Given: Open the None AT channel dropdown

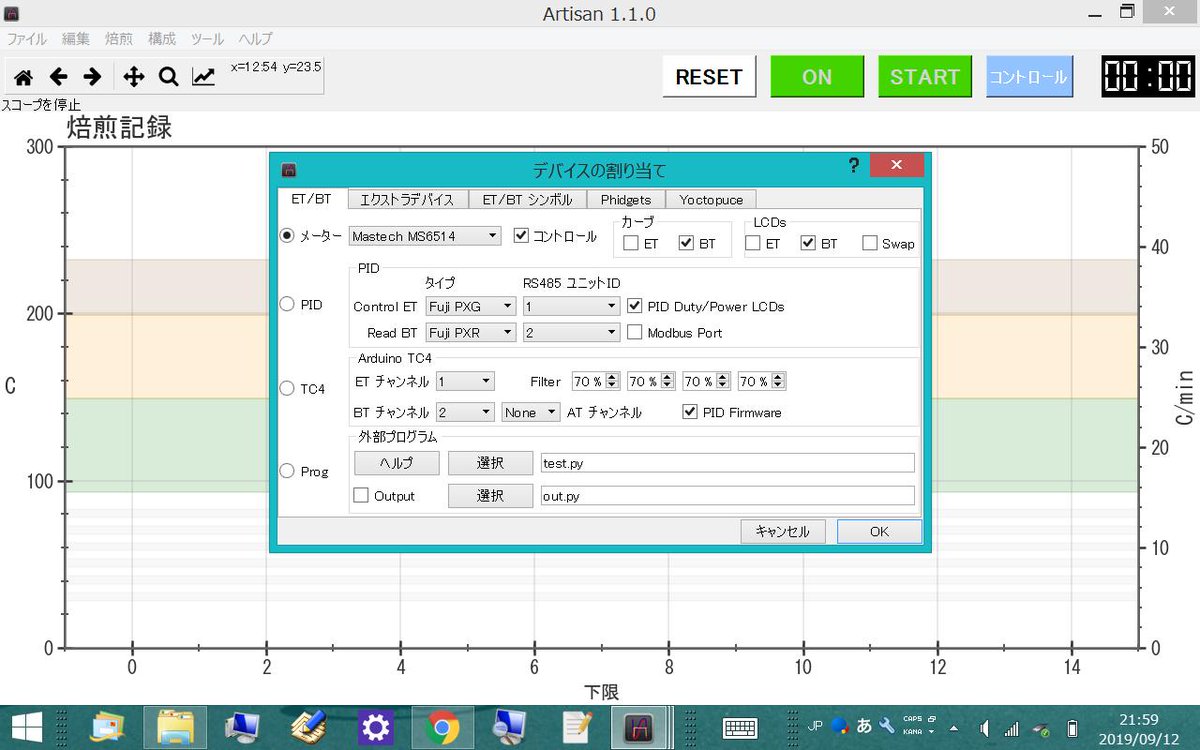Looking at the screenshot, I should point(531,412).
